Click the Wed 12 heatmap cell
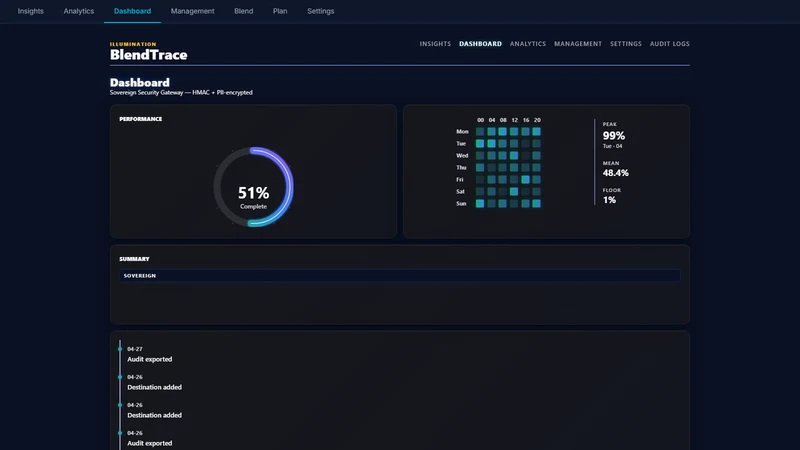Image resolution: width=800 pixels, height=450 pixels. pos(514,156)
